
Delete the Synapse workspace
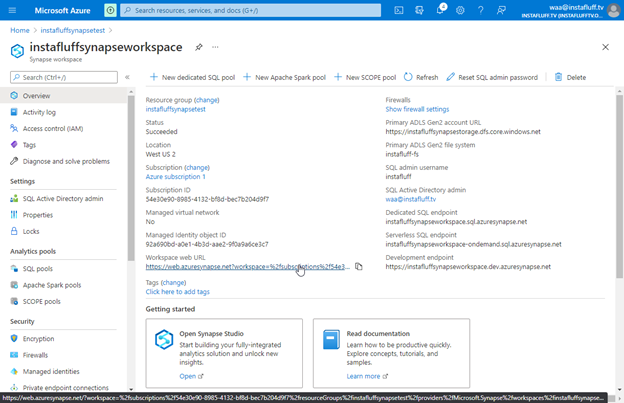[570, 77]
